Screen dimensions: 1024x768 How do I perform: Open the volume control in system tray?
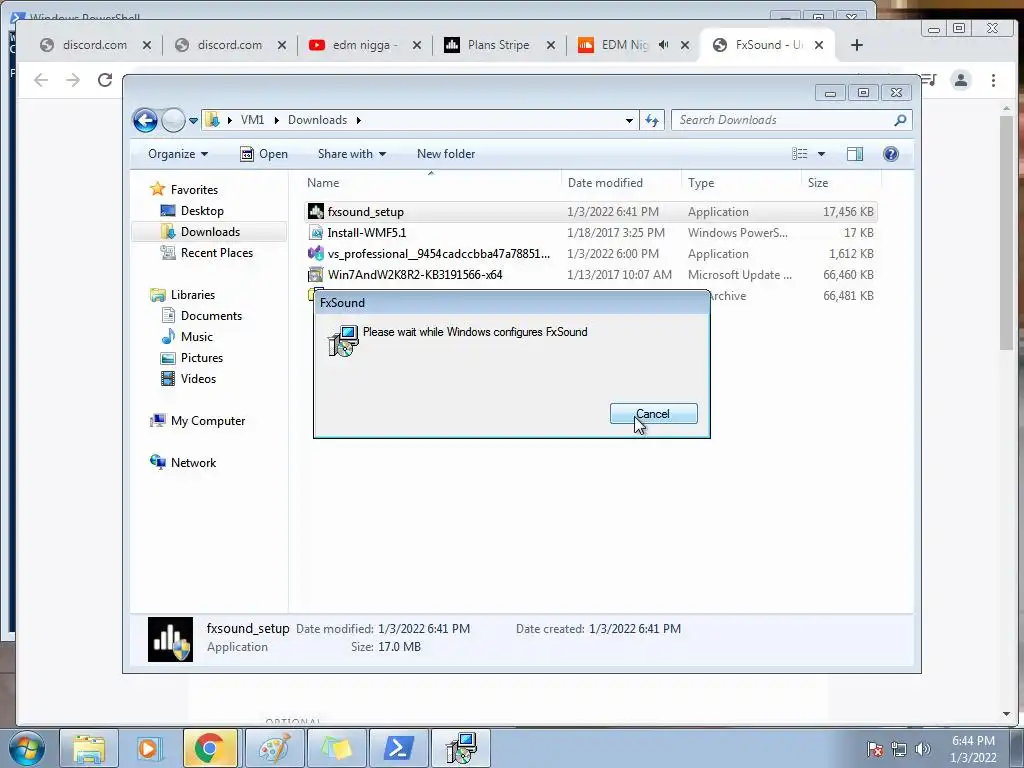point(923,750)
